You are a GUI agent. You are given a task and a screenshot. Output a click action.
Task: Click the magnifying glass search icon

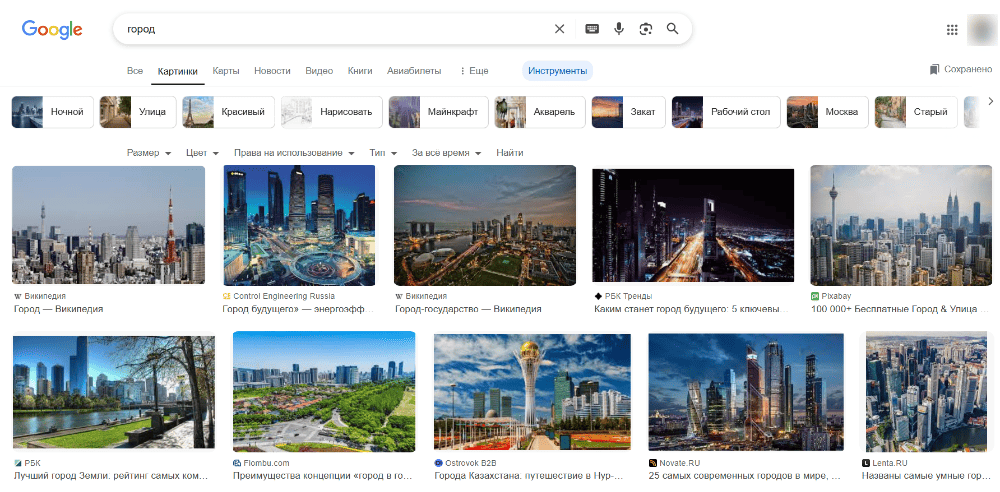pos(672,29)
